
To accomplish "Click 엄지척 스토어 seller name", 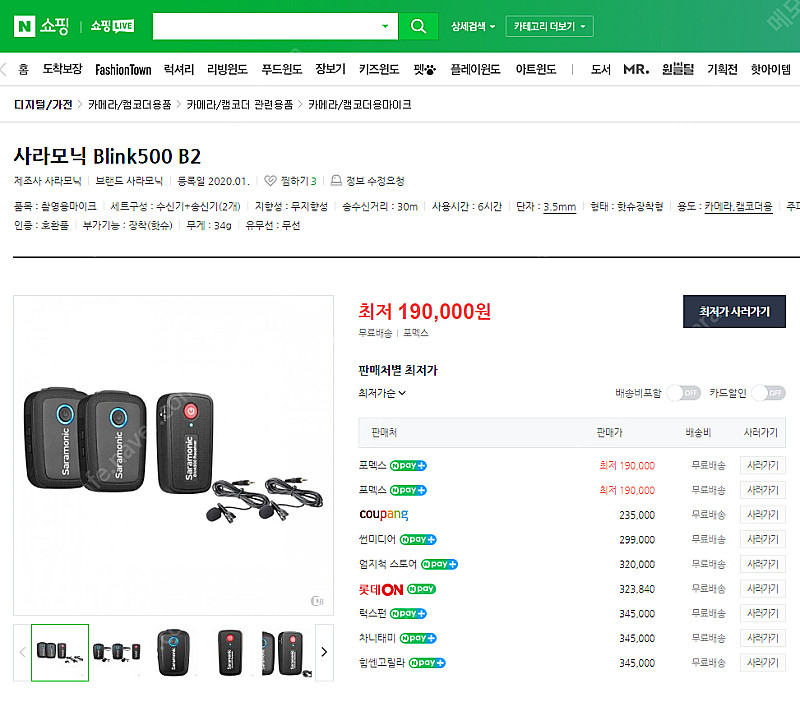I will (388, 564).
